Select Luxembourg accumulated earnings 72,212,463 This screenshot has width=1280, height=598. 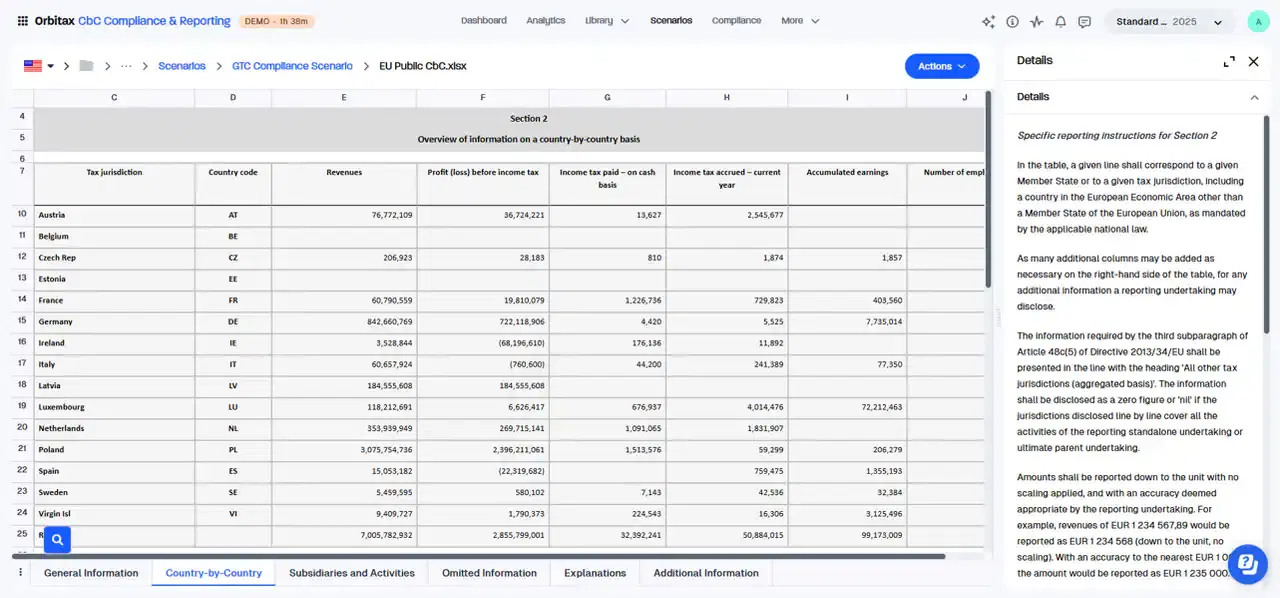847,407
